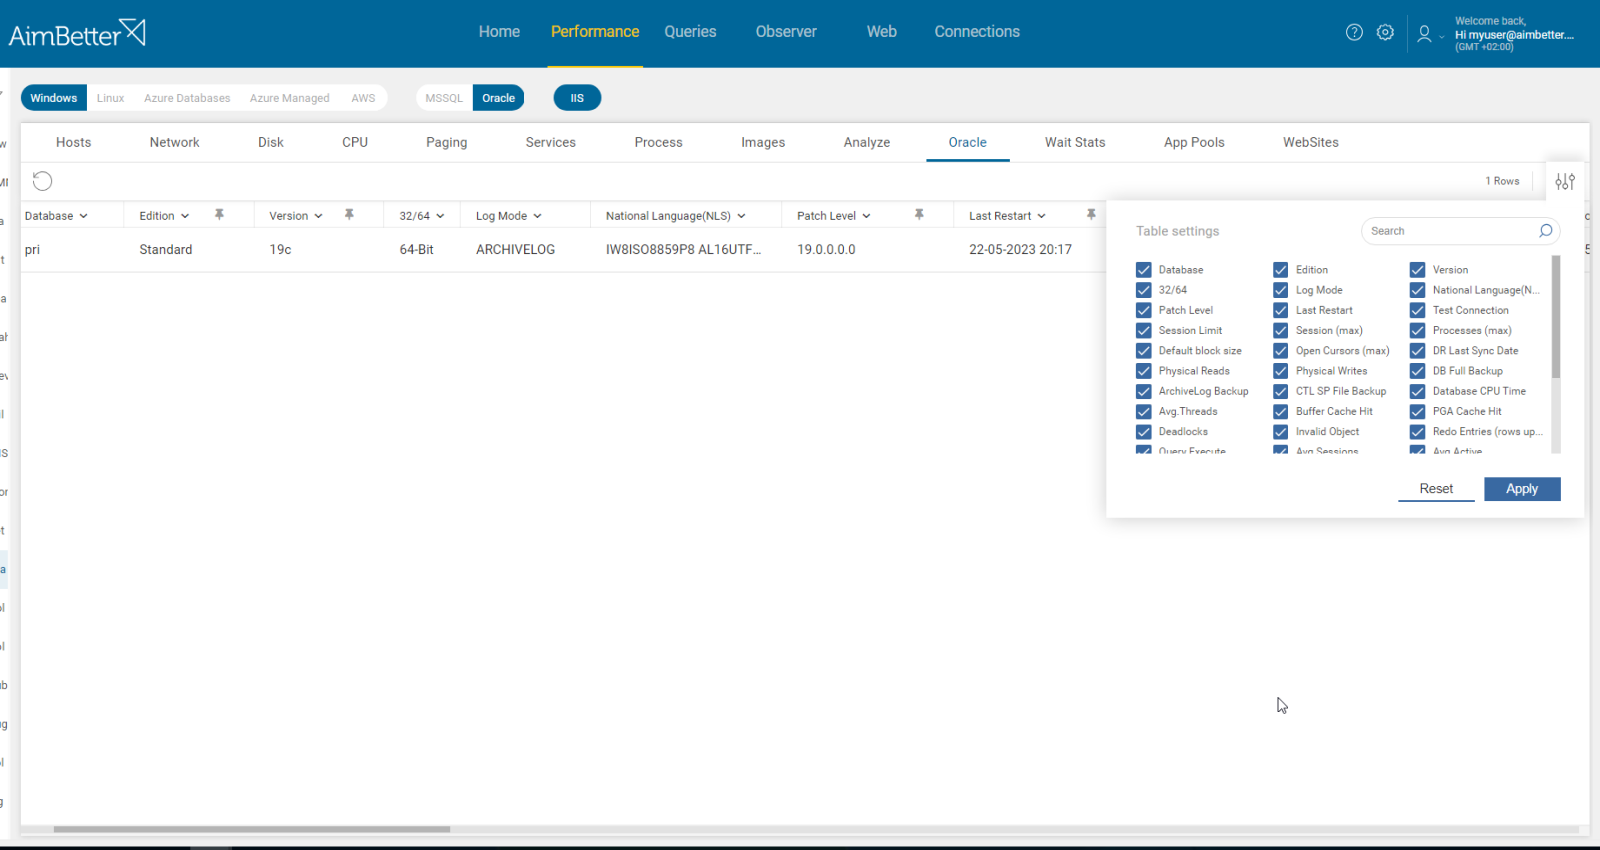Click the Reset button
Viewport: 1600px width, 850px height.
[1436, 489]
